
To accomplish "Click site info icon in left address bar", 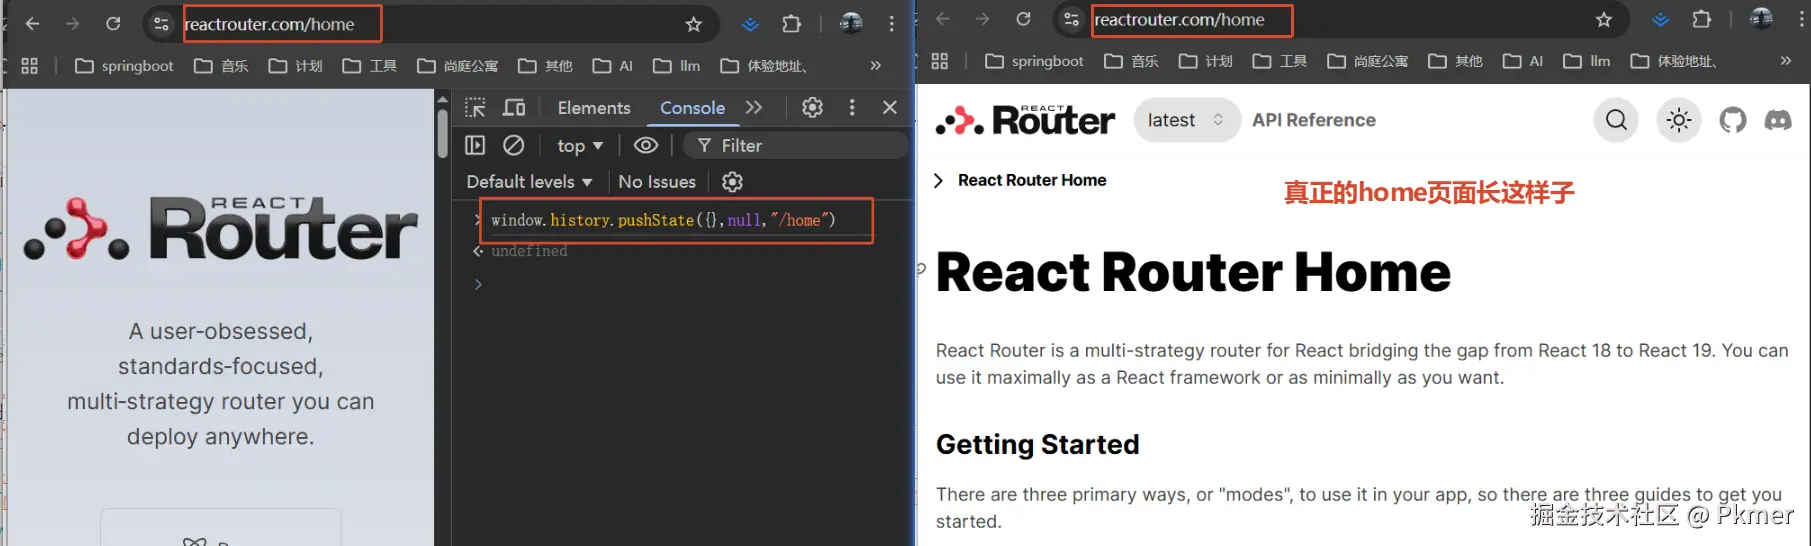I will pyautogui.click(x=161, y=24).
